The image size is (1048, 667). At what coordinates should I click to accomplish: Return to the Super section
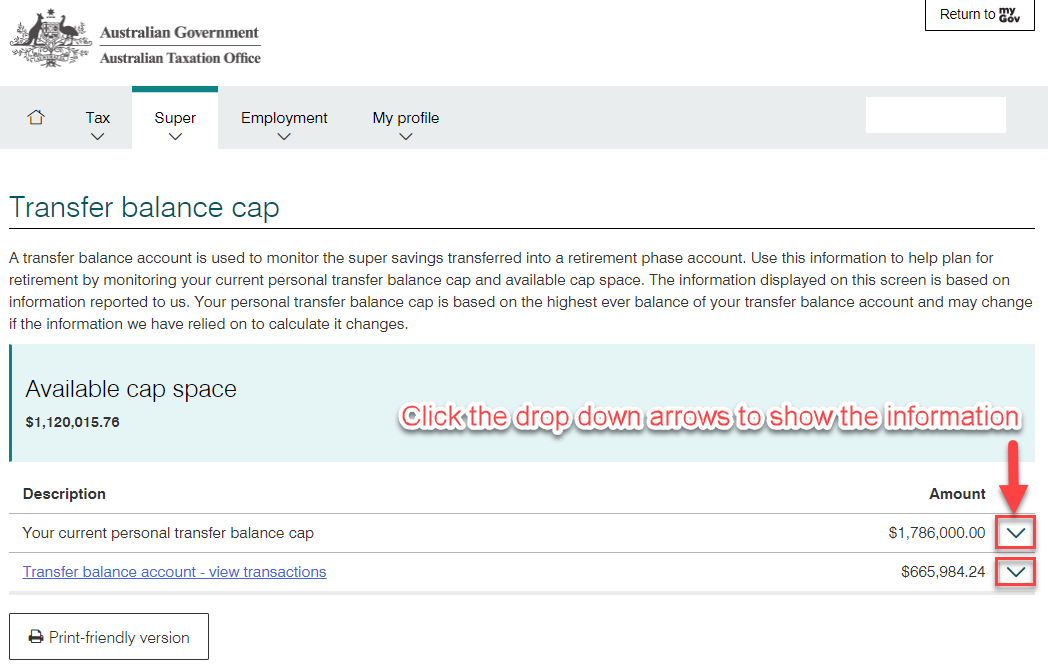[x=175, y=117]
